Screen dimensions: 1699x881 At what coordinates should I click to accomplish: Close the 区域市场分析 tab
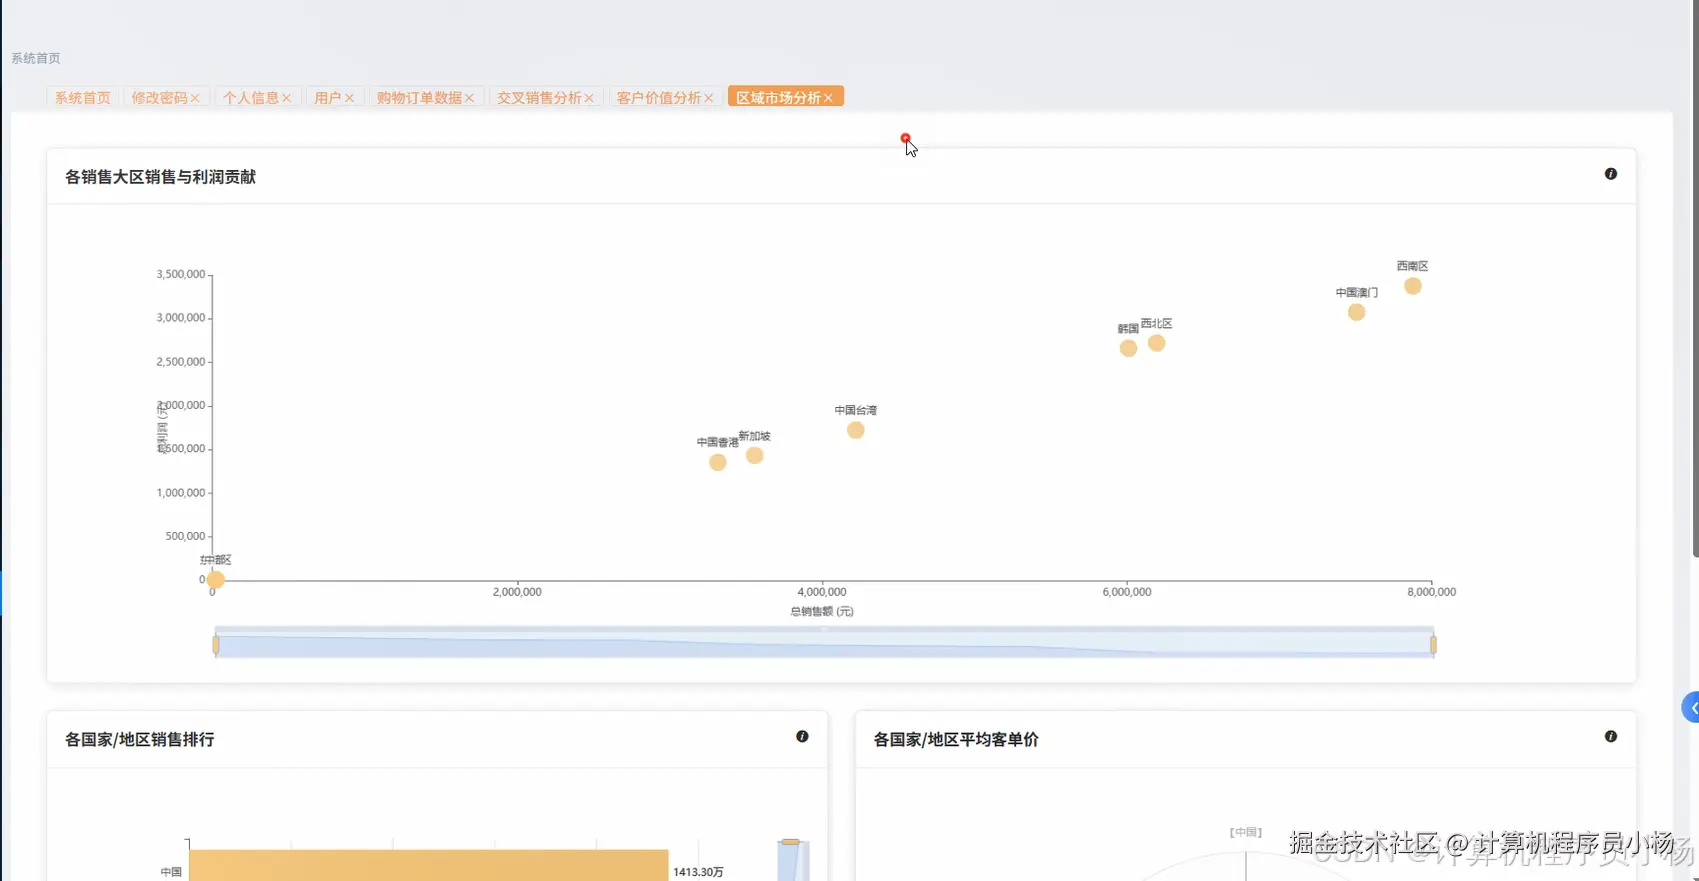[x=828, y=98]
